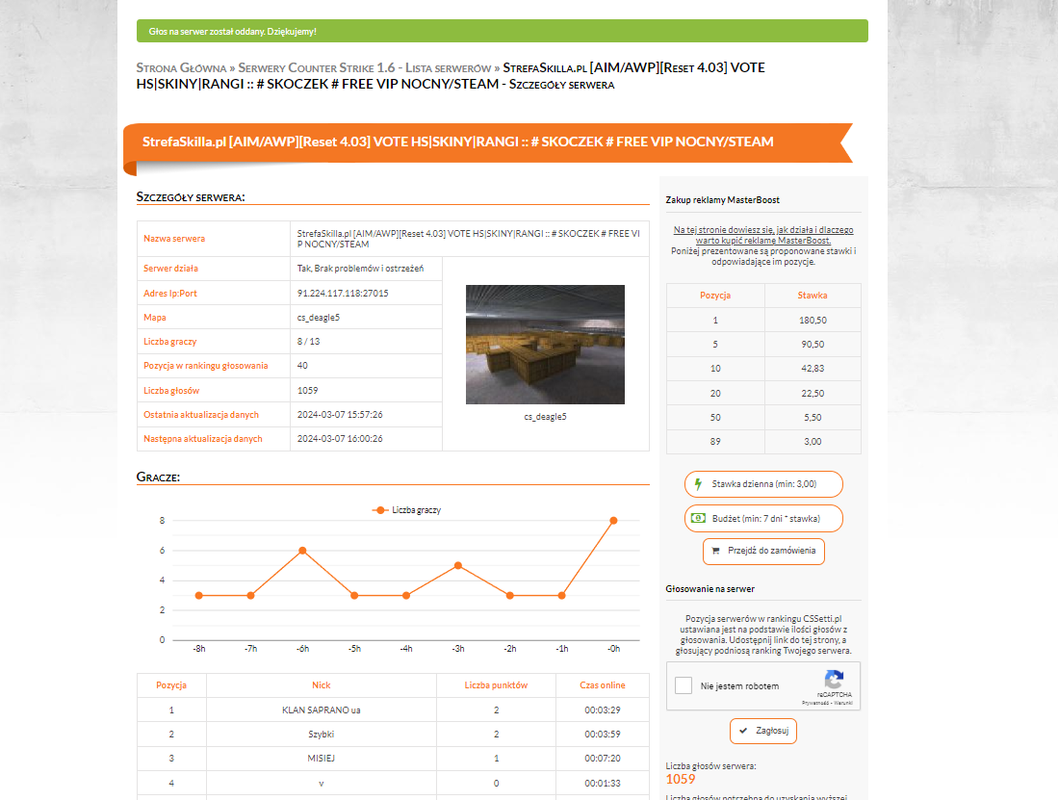This screenshot has height=800, width=1058.
Task: Click the orange server title banner
Action: 488,142
